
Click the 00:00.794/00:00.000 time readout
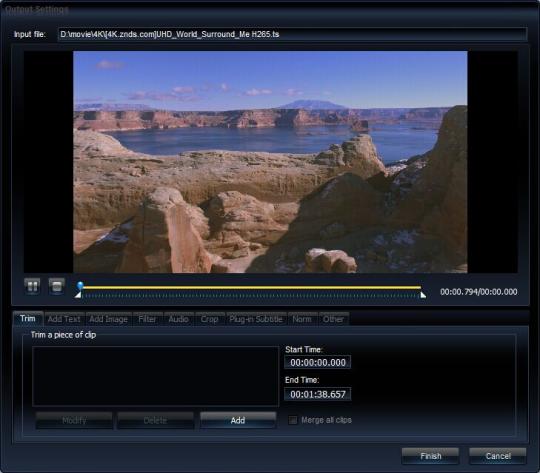click(x=479, y=292)
